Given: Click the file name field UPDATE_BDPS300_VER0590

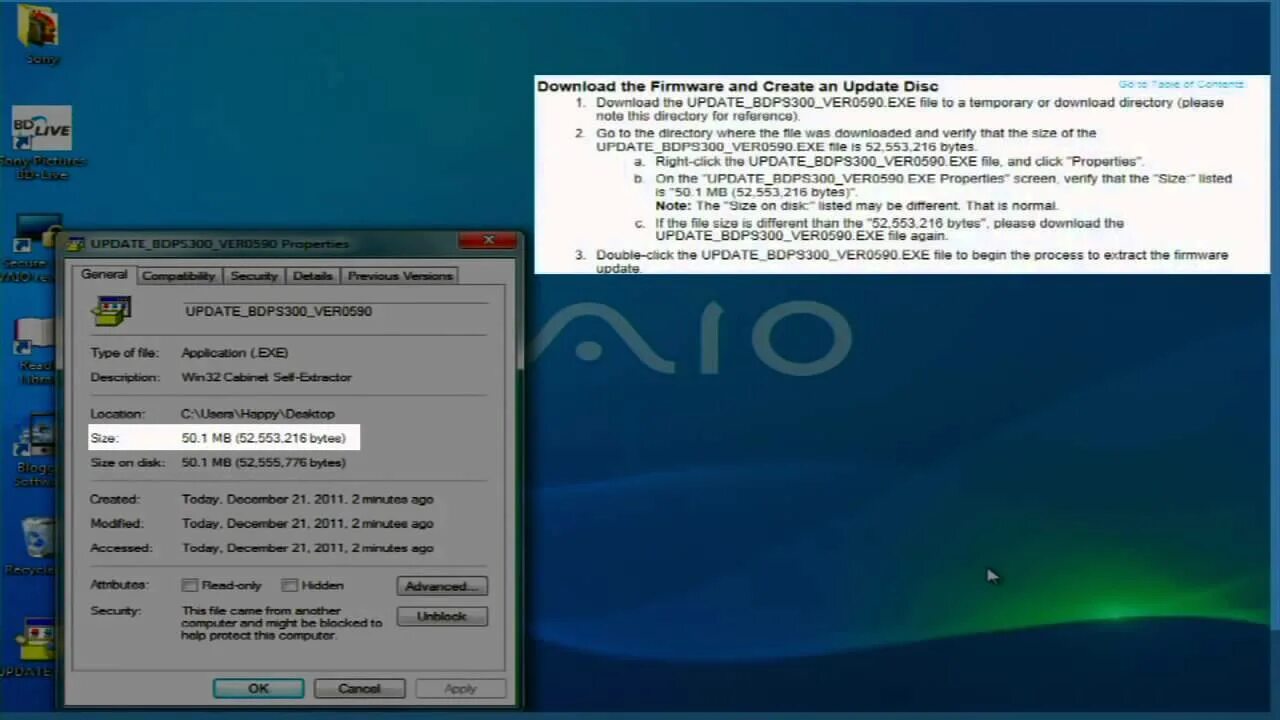Looking at the screenshot, I should click(335, 311).
